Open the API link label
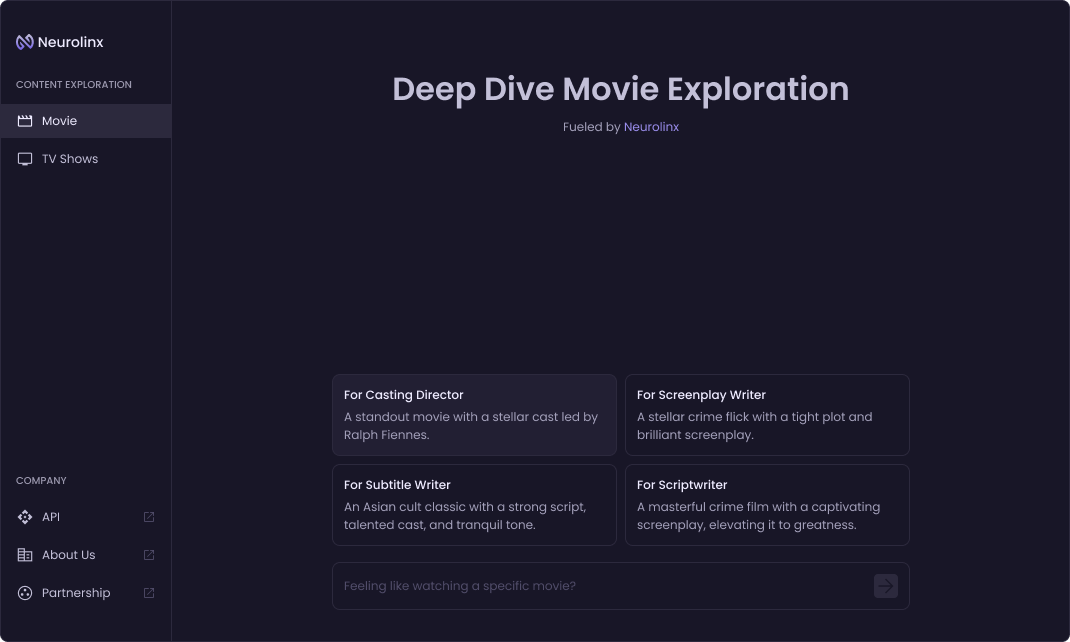 pyautogui.click(x=51, y=517)
